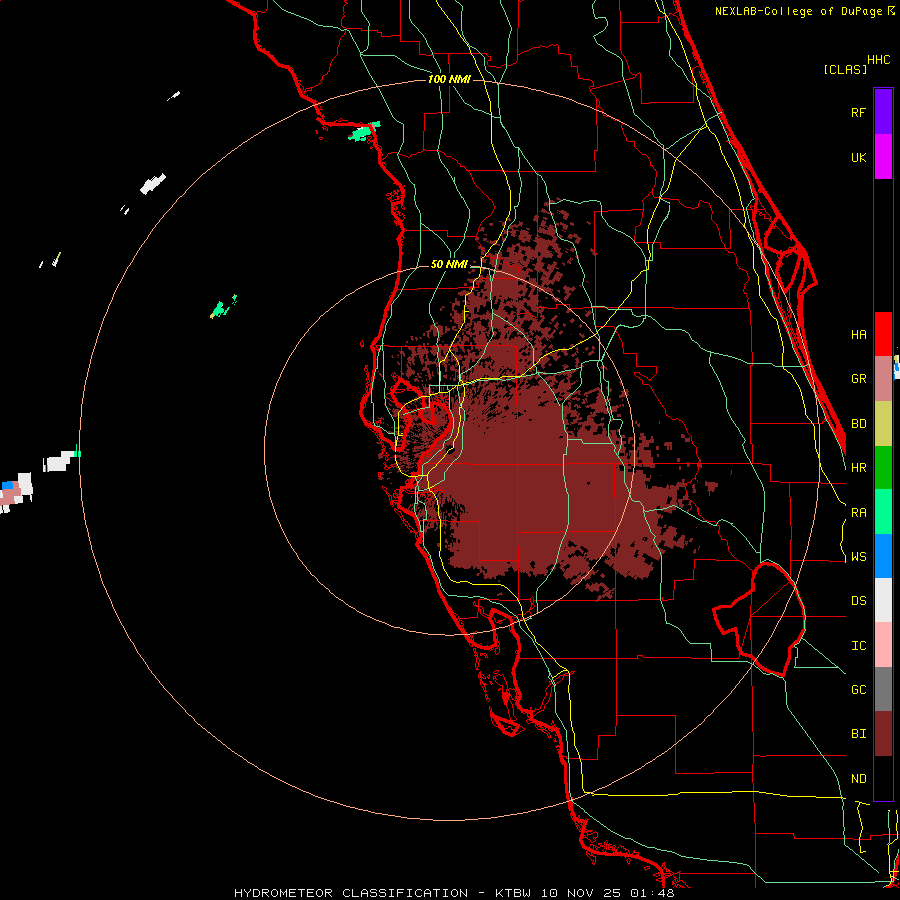
Task: Click the GR legend label
Action: [x=858, y=379]
